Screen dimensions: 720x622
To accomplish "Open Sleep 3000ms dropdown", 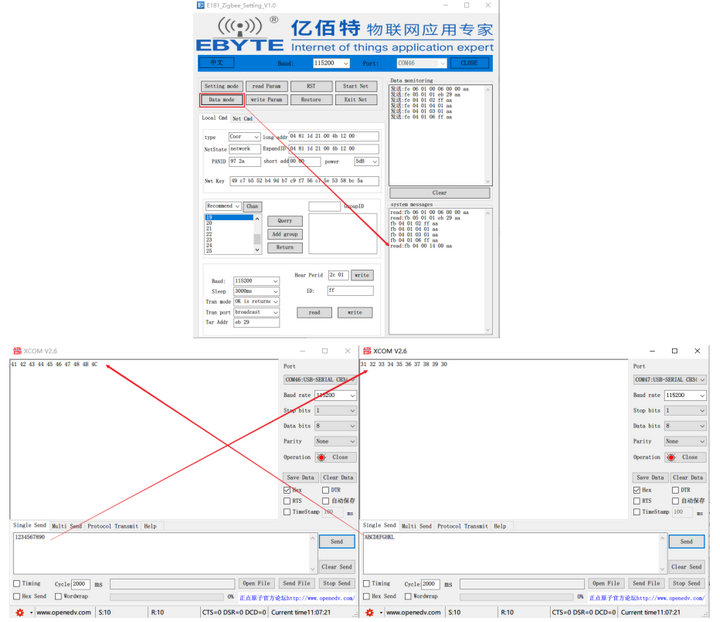I will click(x=256, y=291).
